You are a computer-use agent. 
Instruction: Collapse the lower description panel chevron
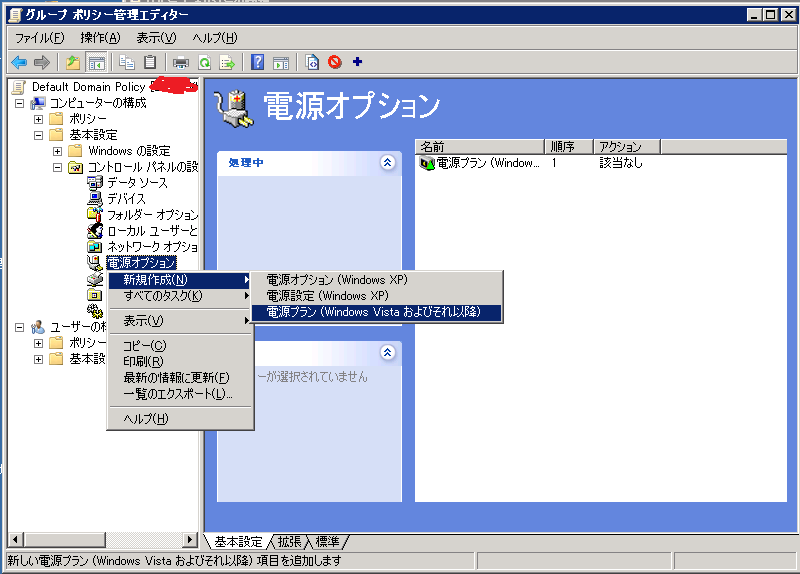click(x=387, y=353)
